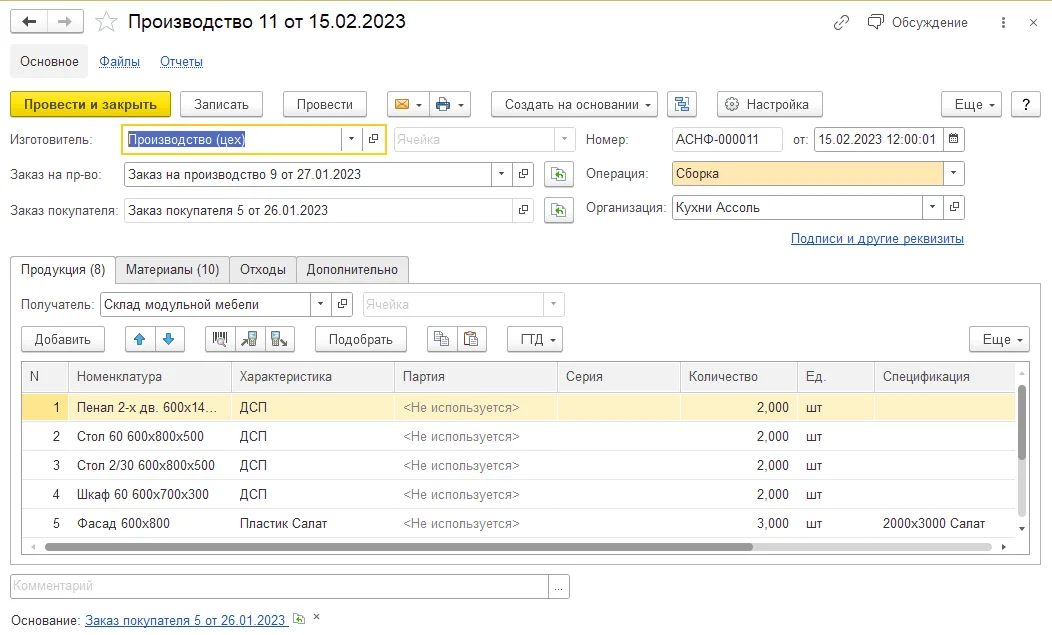This screenshot has width=1052, height=635.
Task: Open help with the question mark button
Action: tap(1026, 105)
